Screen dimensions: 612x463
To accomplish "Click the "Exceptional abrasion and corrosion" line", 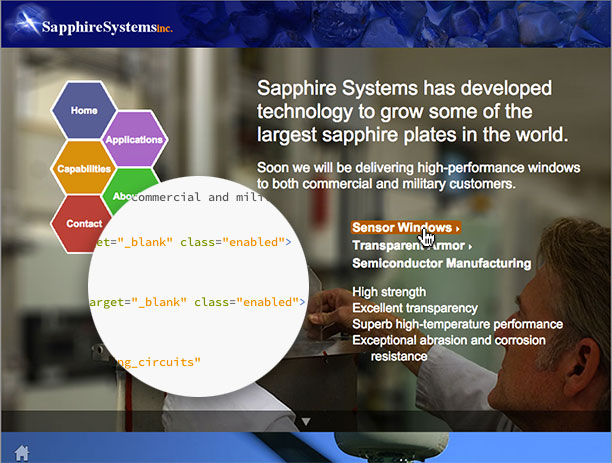I will [x=450, y=340].
